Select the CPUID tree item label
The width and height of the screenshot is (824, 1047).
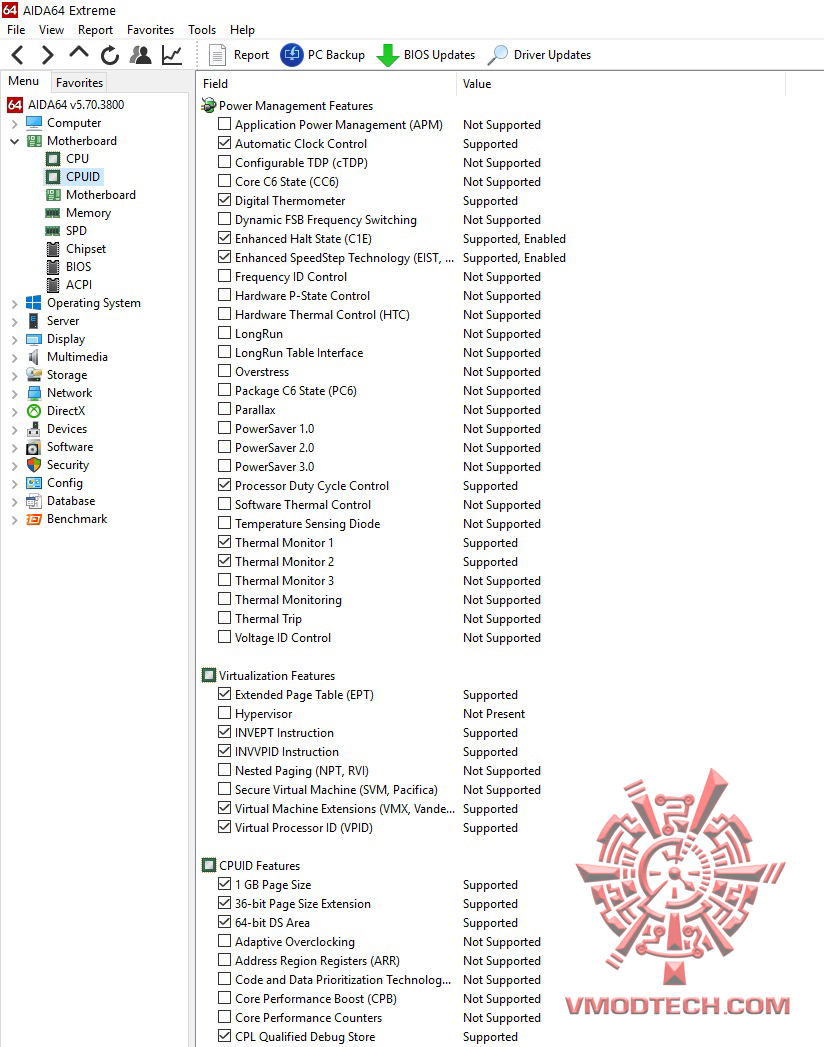click(83, 177)
